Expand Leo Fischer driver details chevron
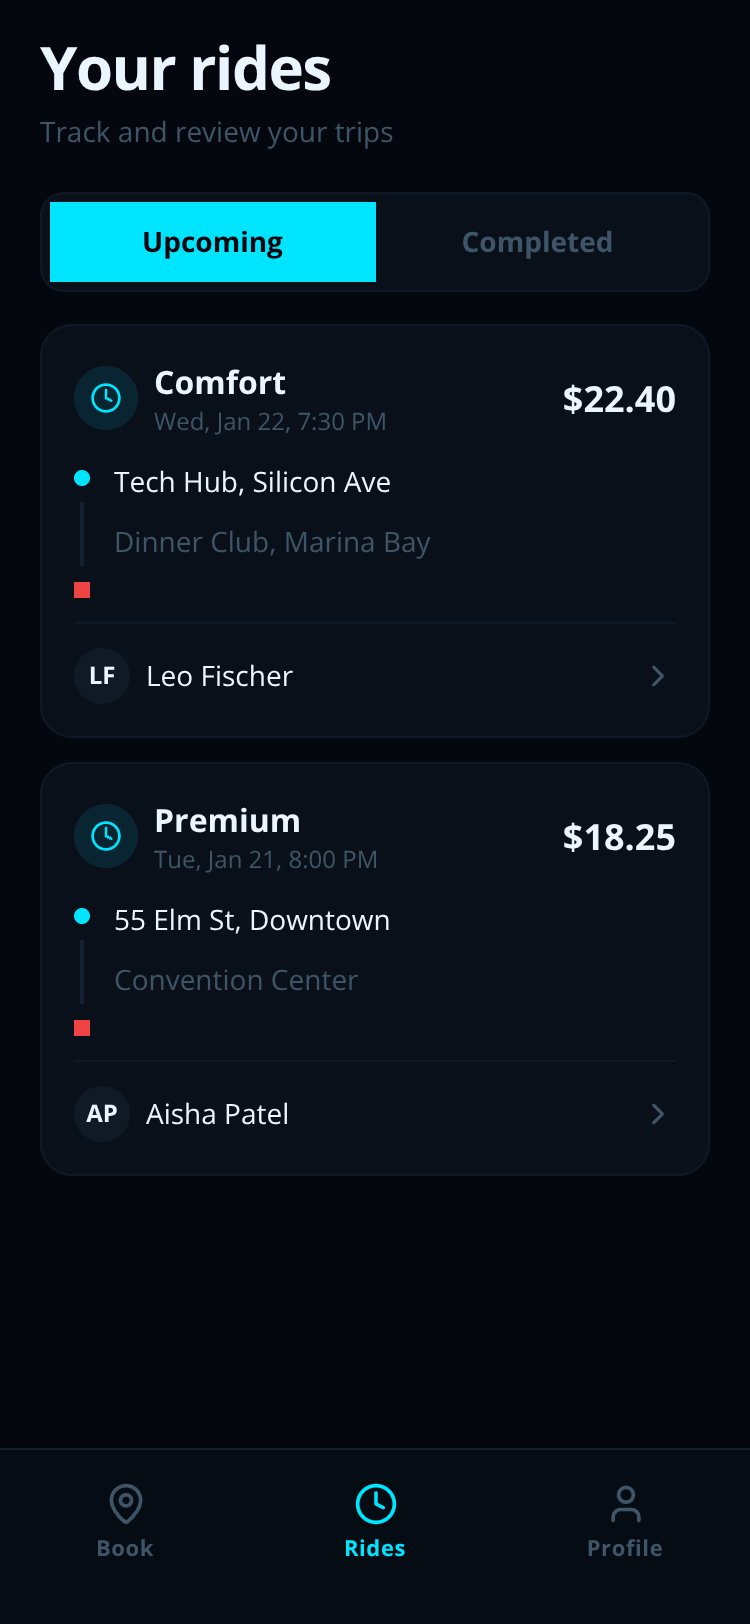Viewport: 750px width, 1624px height. point(658,676)
